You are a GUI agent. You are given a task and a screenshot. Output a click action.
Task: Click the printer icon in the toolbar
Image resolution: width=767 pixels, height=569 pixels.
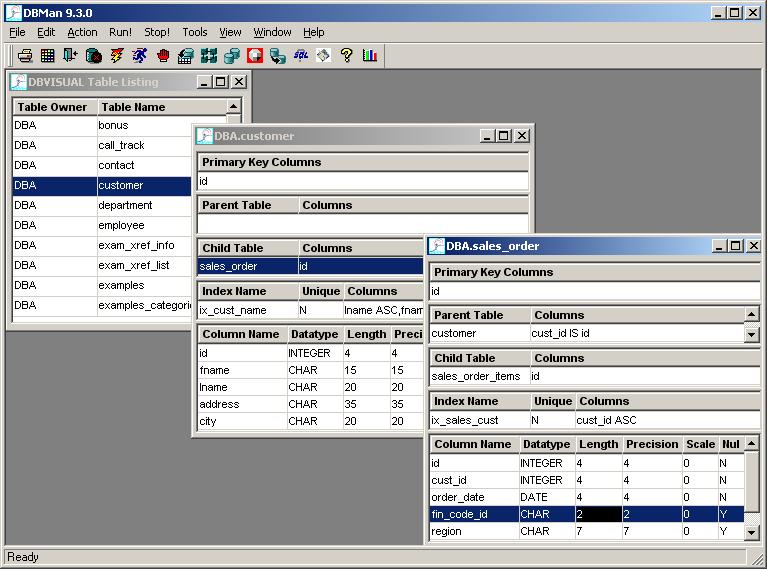(x=25, y=56)
